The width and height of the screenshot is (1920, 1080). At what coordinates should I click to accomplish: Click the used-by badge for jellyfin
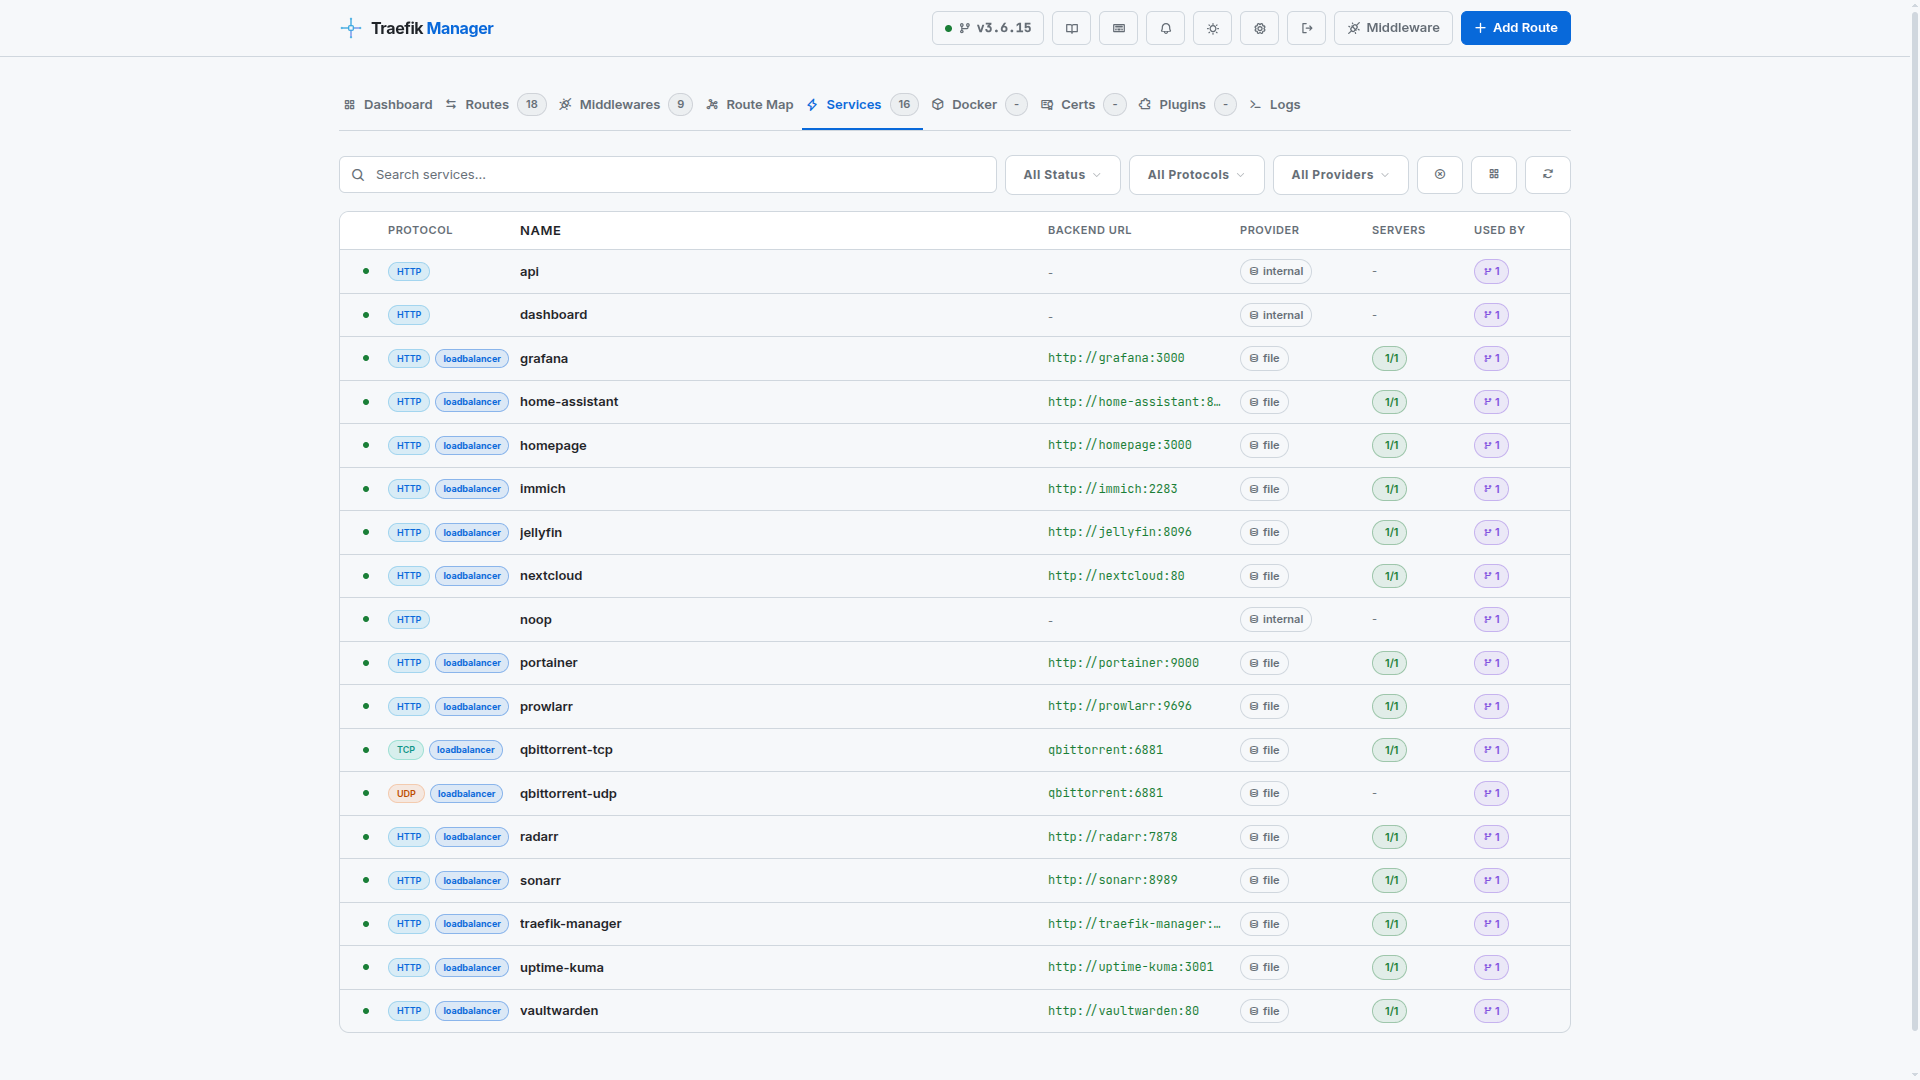(x=1491, y=533)
